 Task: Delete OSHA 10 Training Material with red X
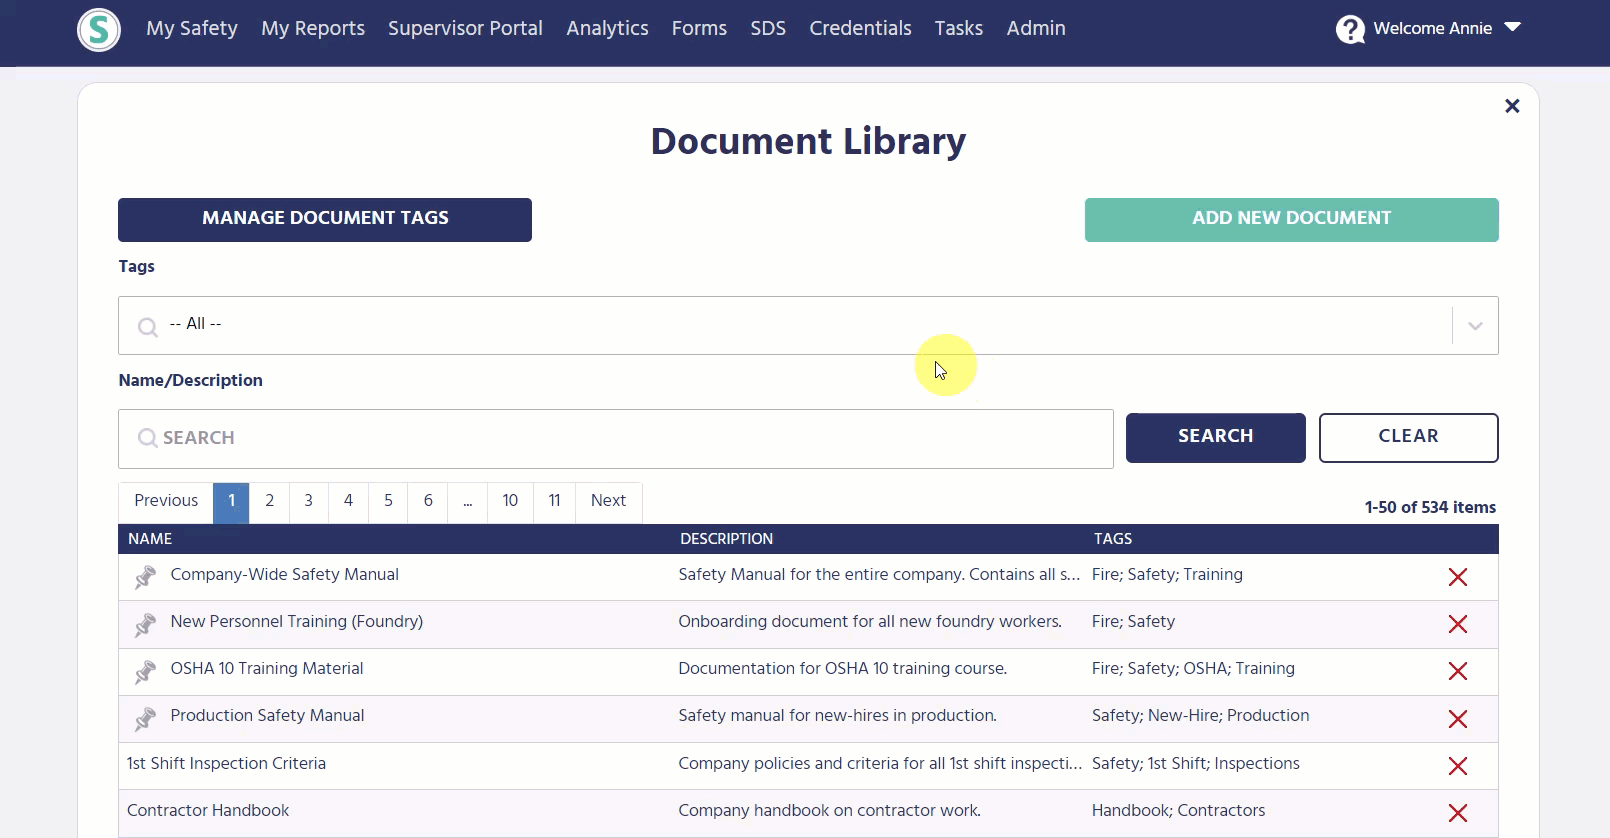point(1458,671)
